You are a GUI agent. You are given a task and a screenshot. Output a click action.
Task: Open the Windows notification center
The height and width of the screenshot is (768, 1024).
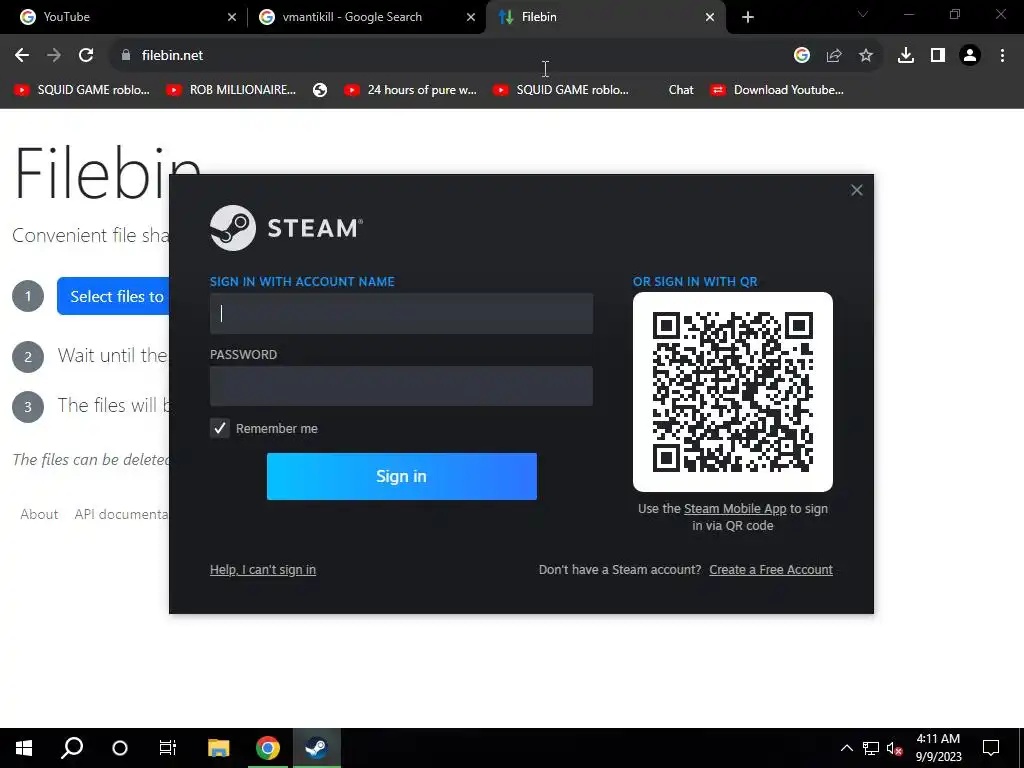point(991,748)
